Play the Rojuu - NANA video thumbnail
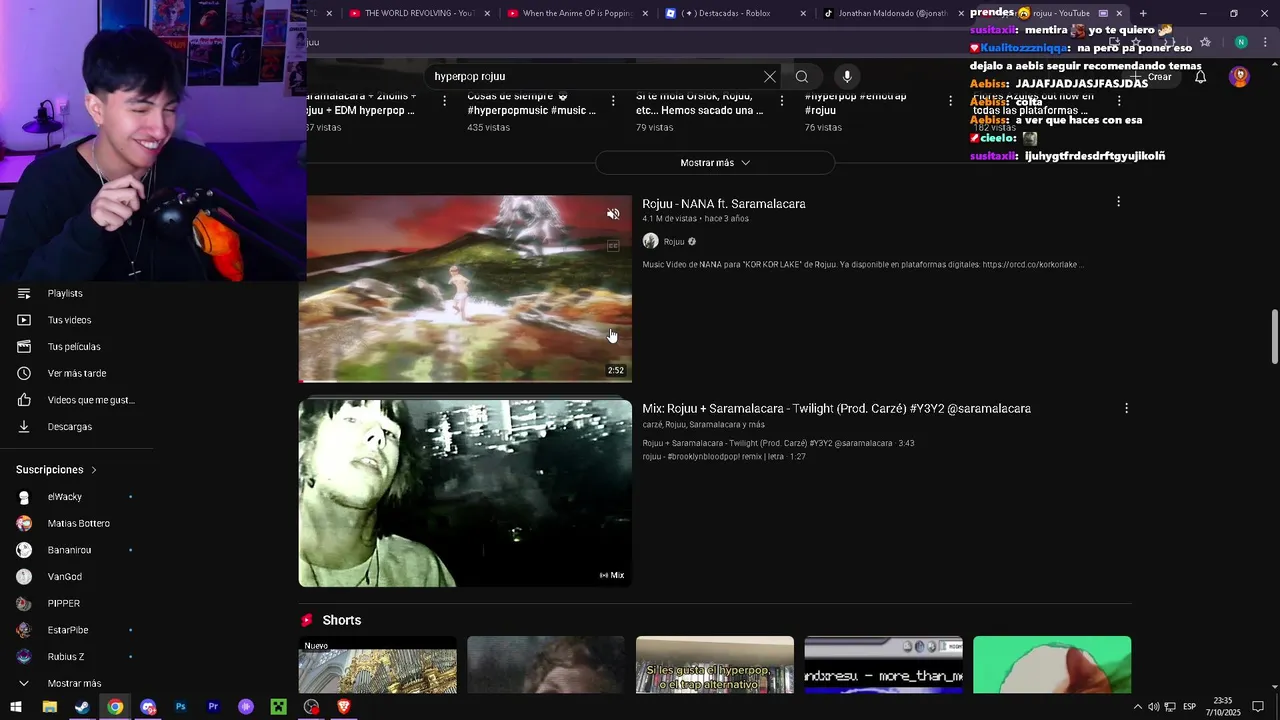This screenshot has height=720, width=1280. pos(465,289)
